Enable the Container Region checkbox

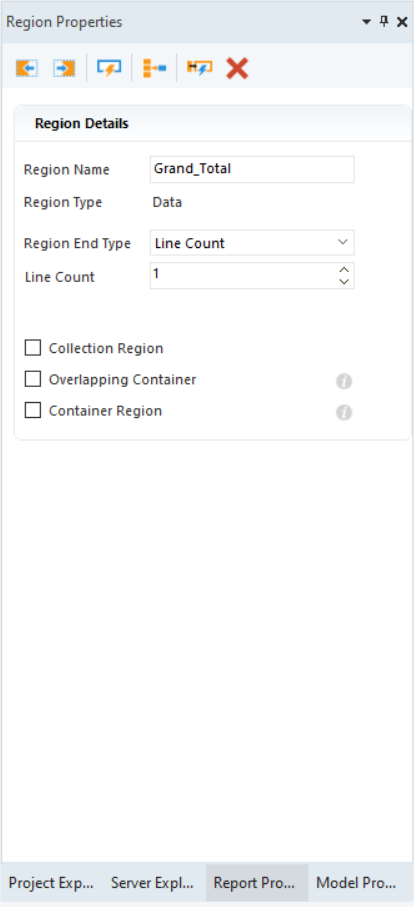(33, 411)
